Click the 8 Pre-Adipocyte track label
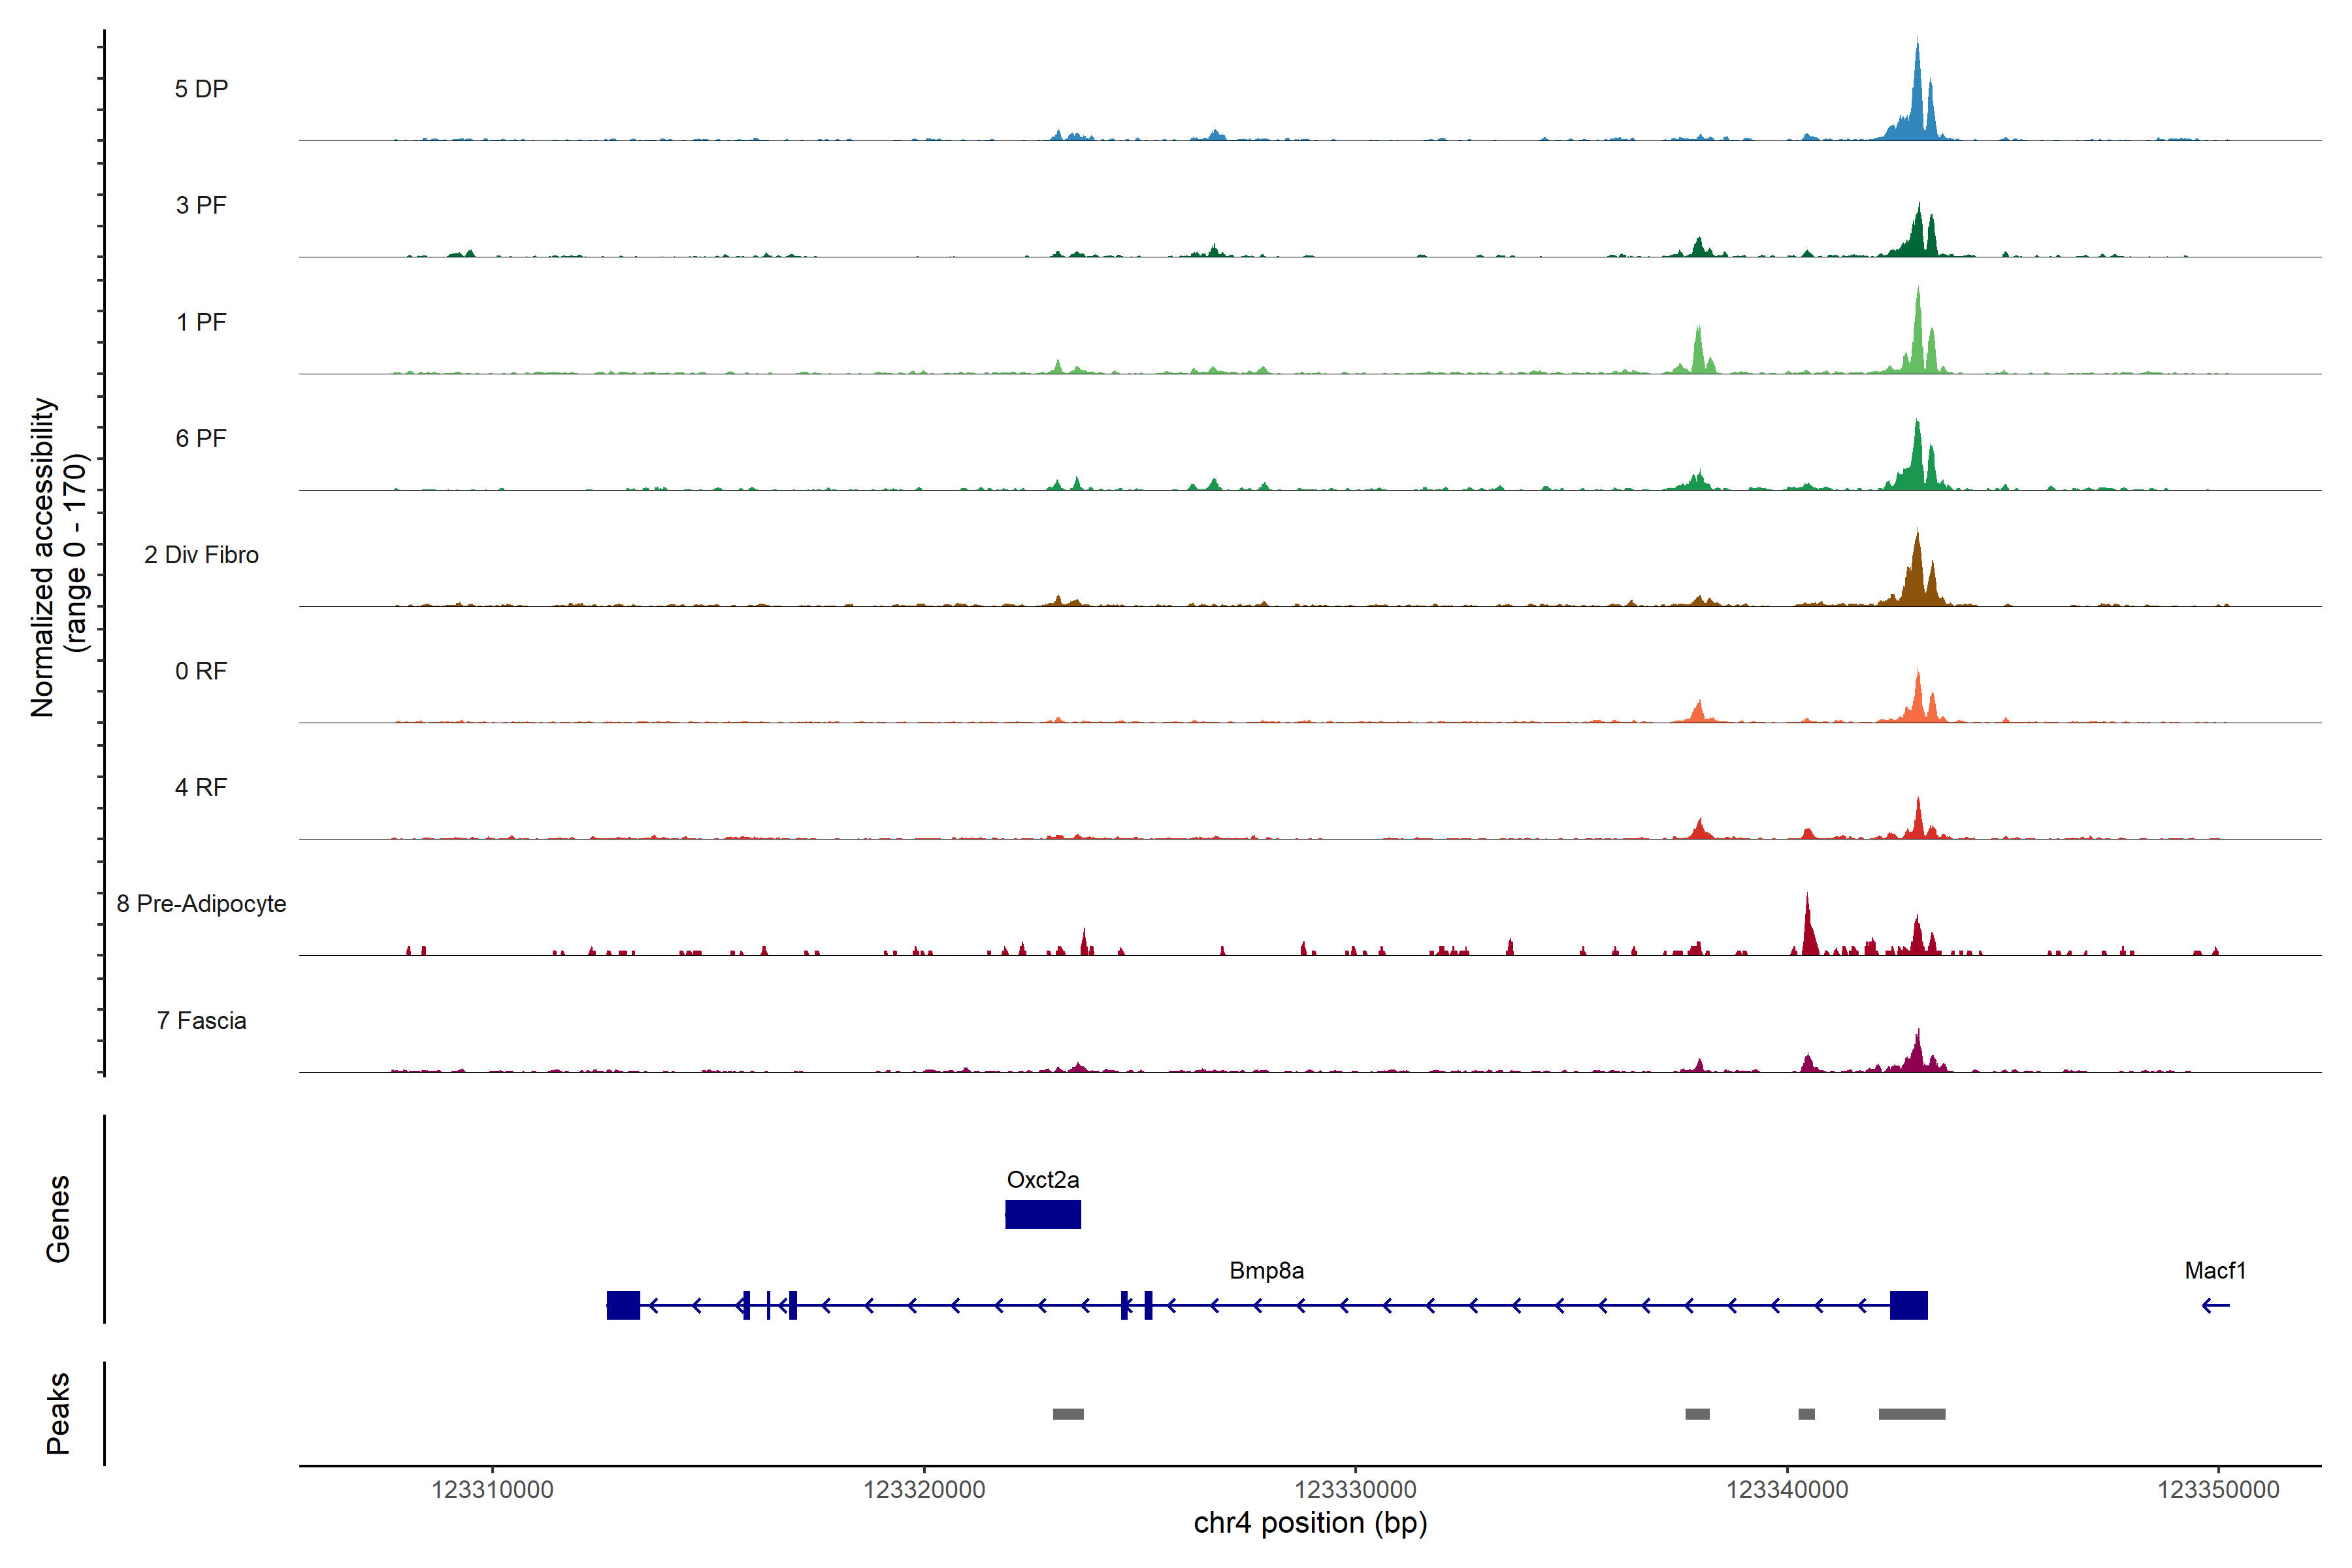The height and width of the screenshot is (1568, 2352). 201,904
